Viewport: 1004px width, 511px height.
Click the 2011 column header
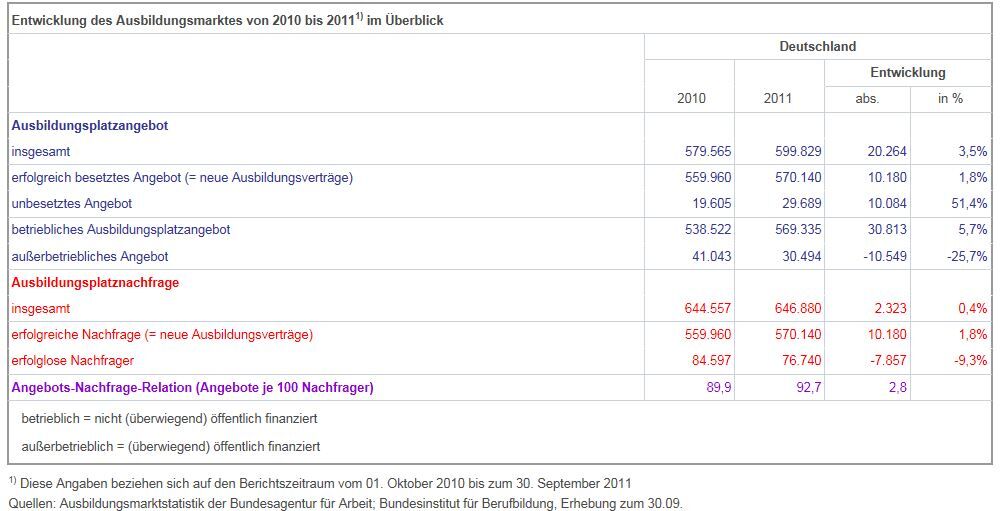[x=777, y=98]
